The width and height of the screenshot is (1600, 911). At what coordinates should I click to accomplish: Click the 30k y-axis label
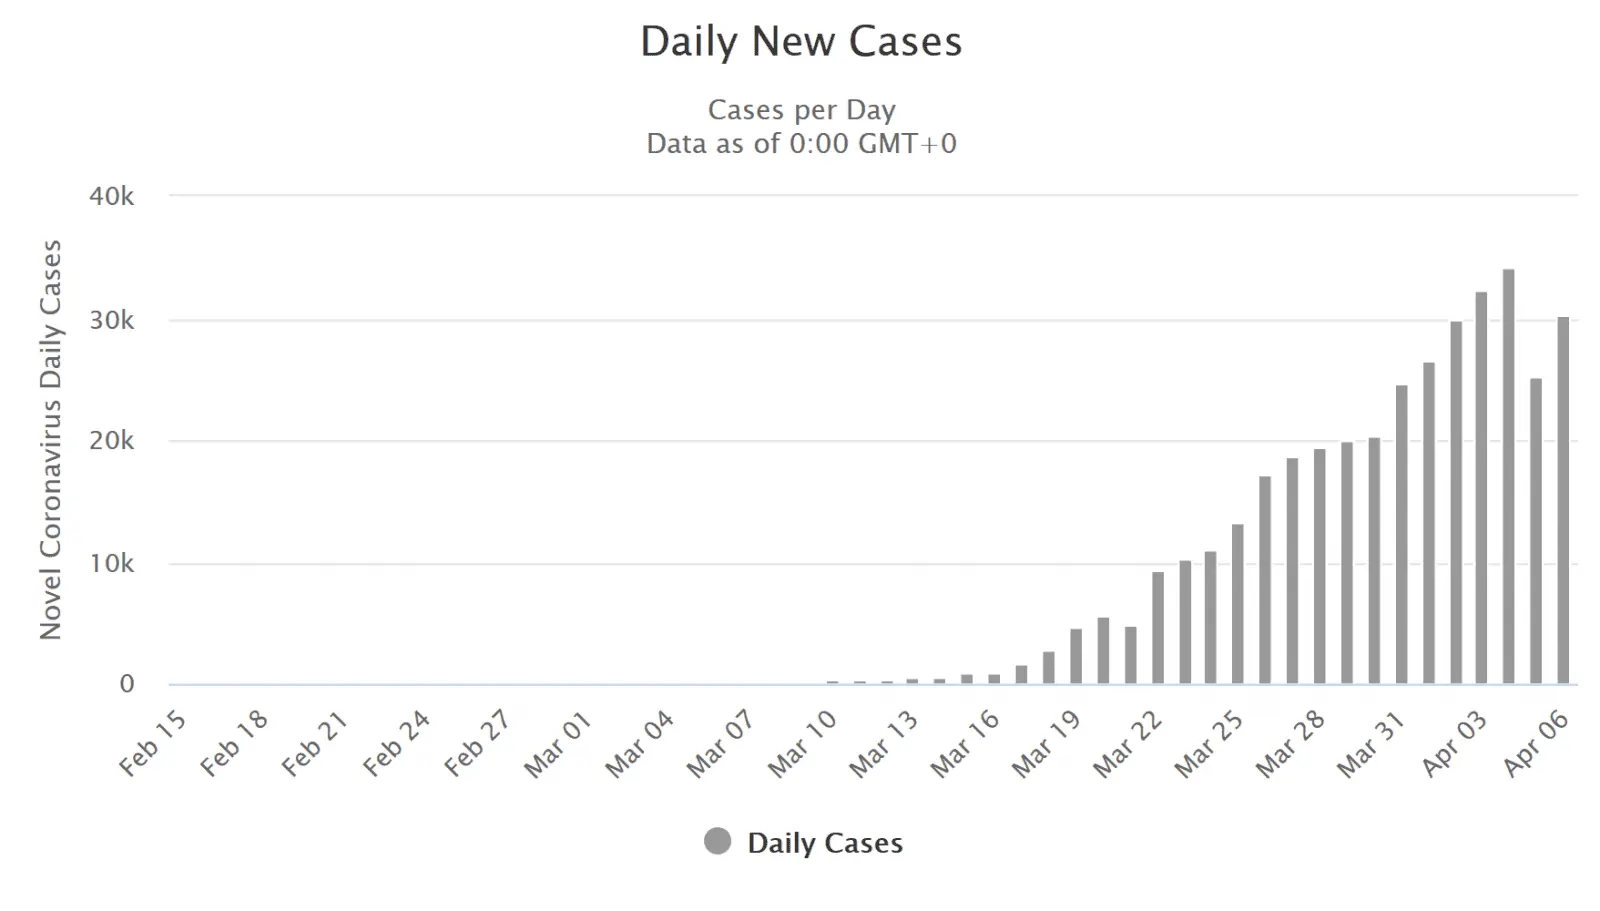click(x=111, y=320)
